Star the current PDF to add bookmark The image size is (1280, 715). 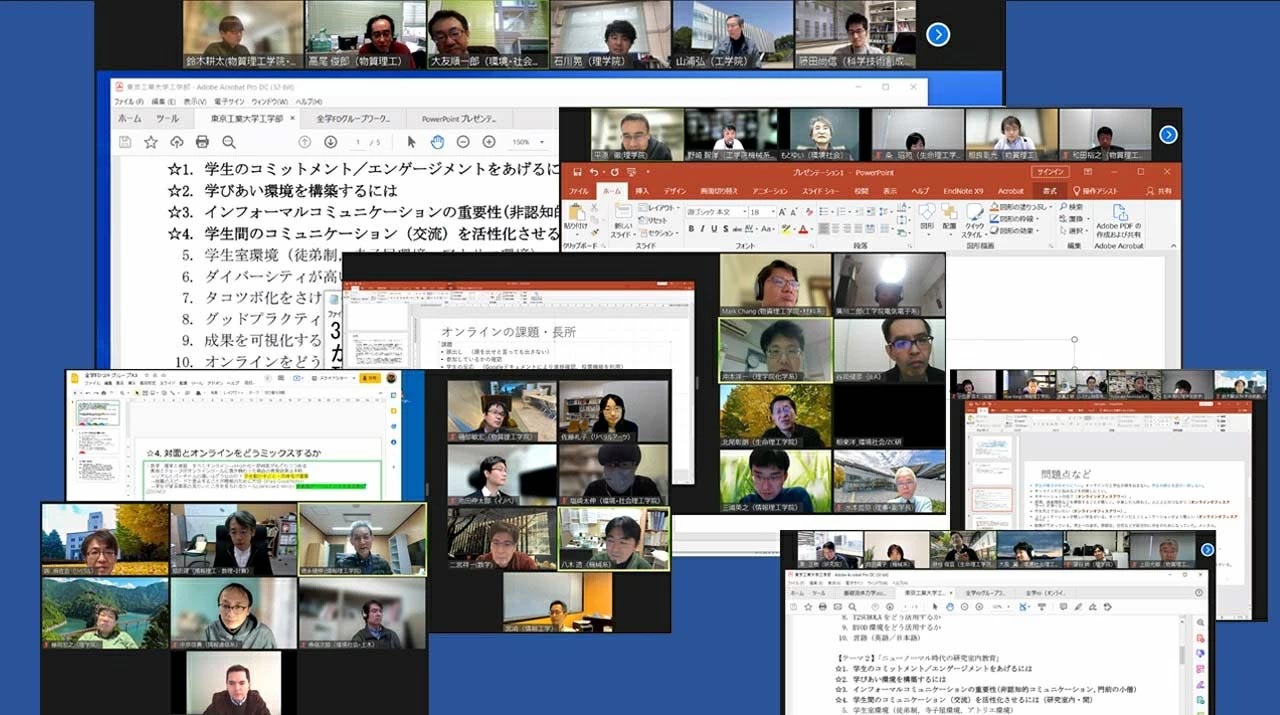(152, 142)
